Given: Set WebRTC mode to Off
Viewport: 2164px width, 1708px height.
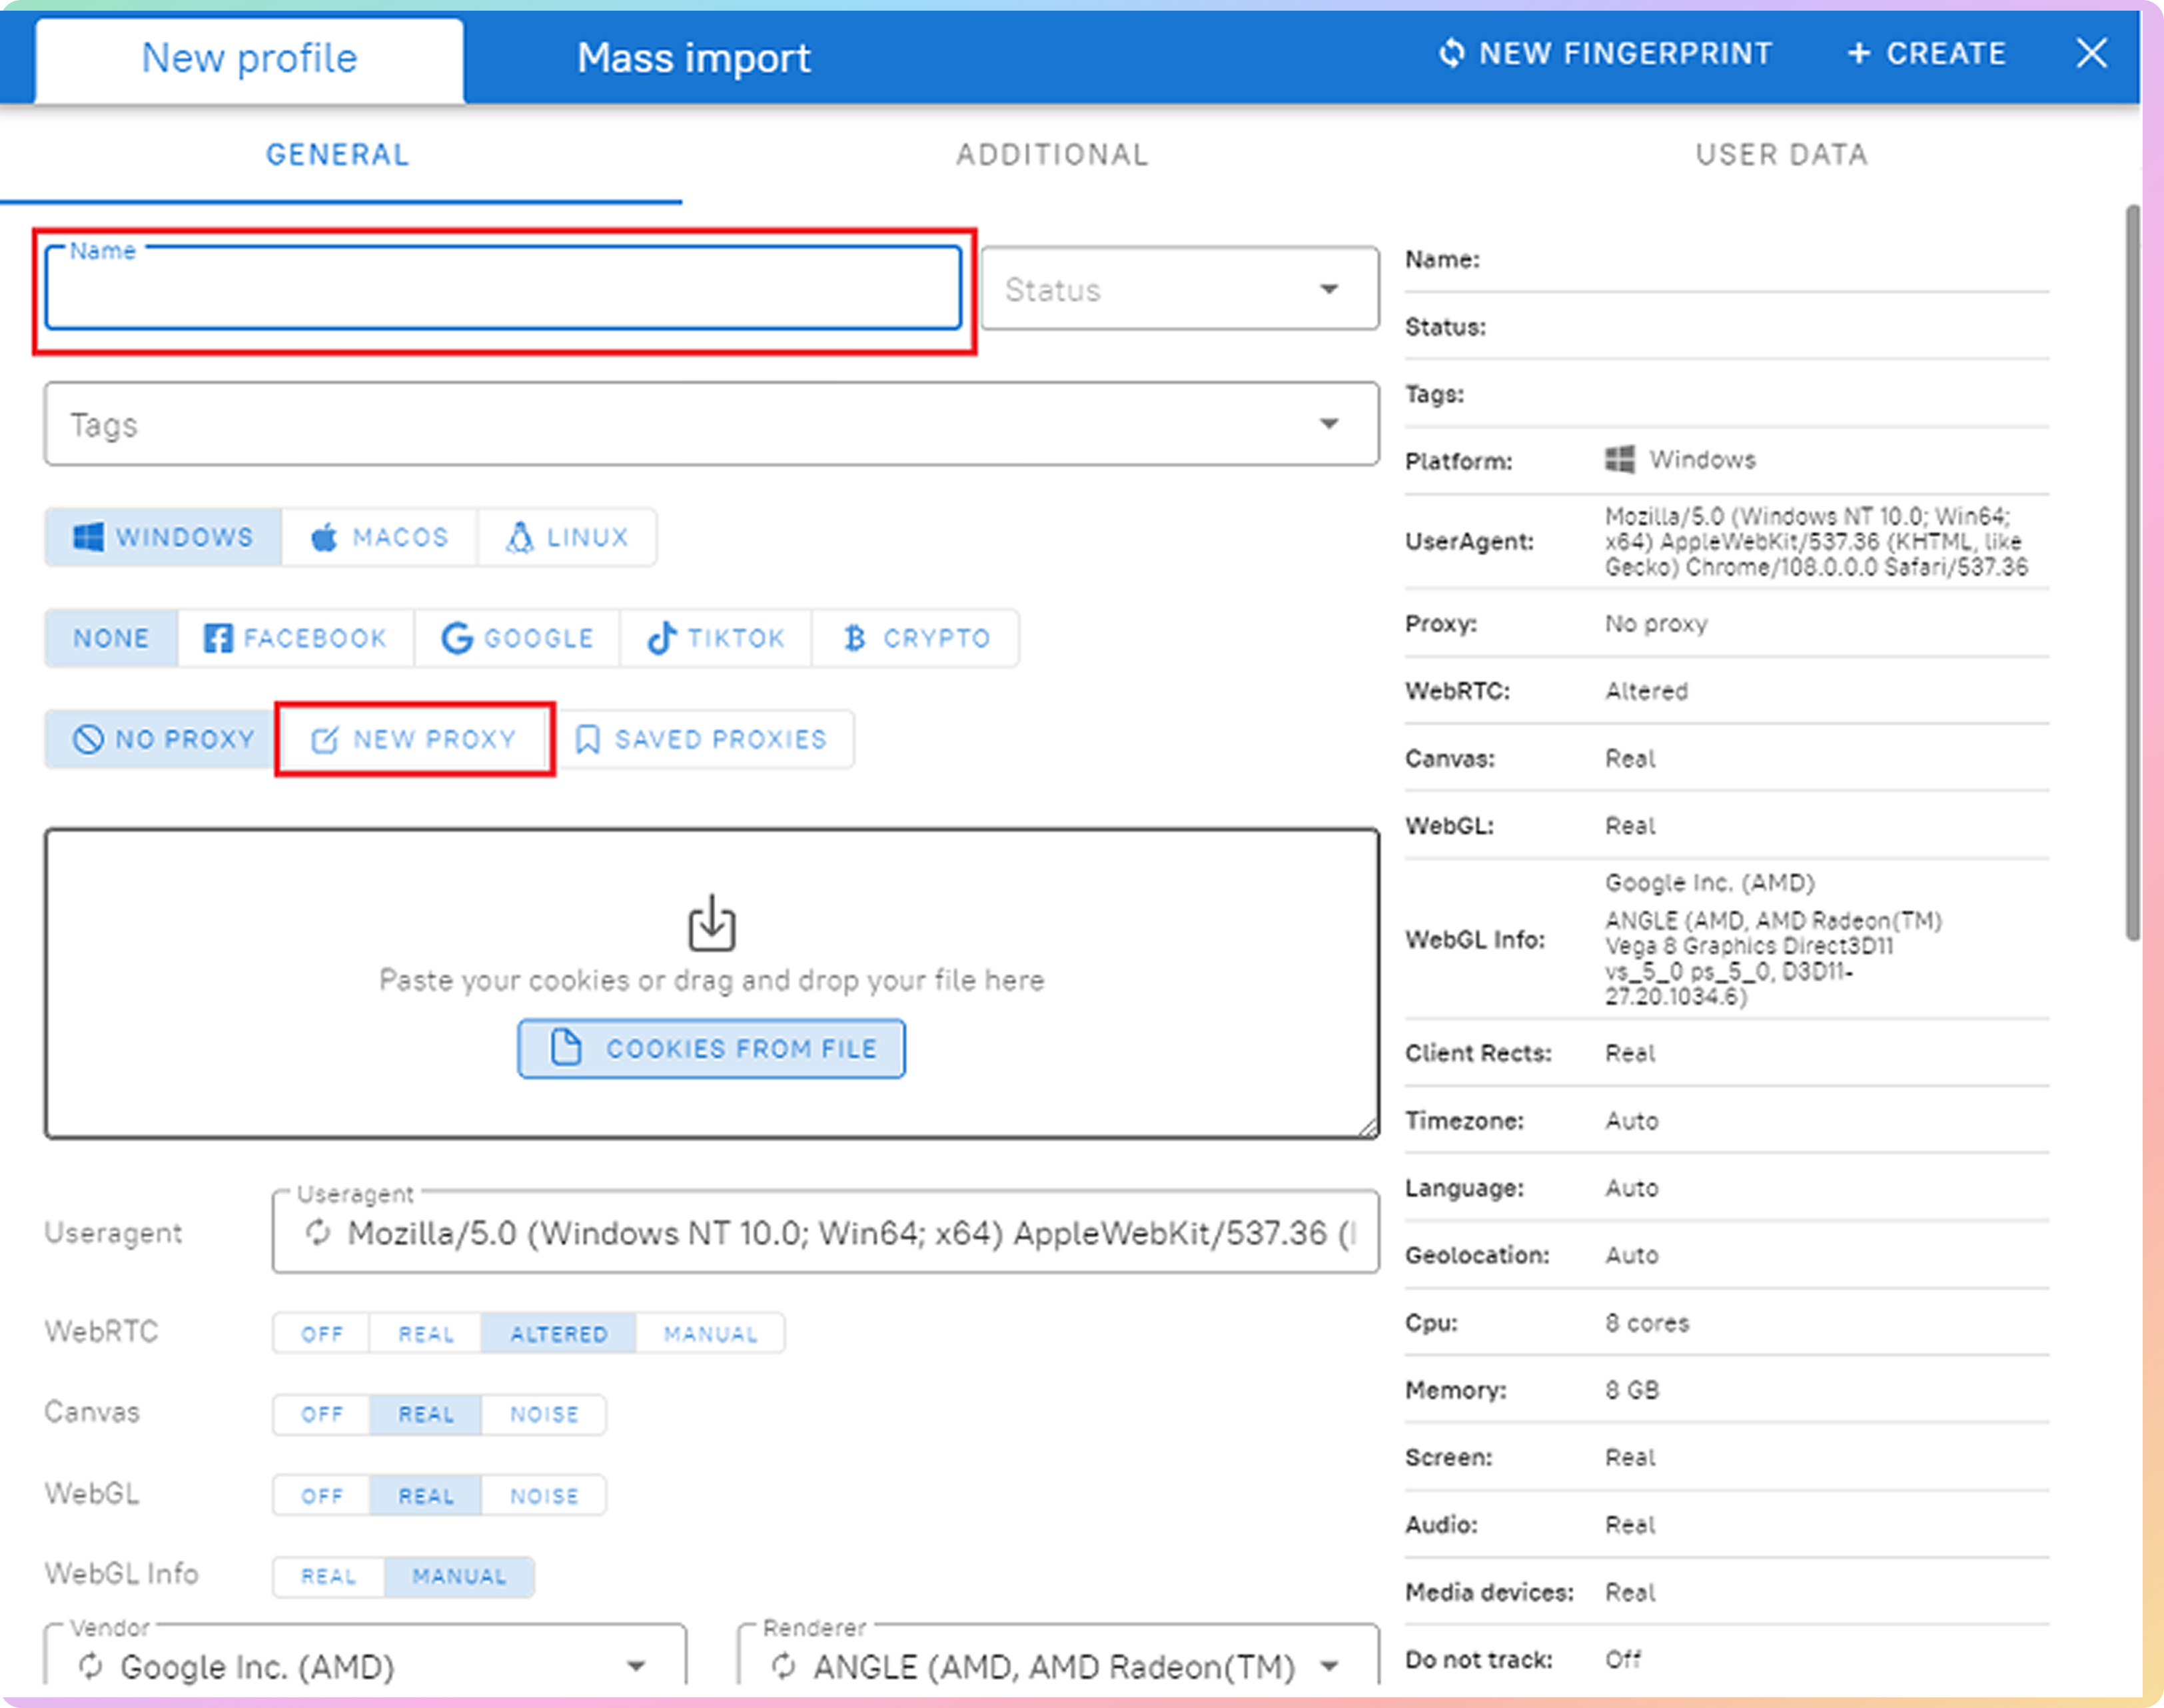Looking at the screenshot, I should [x=321, y=1334].
